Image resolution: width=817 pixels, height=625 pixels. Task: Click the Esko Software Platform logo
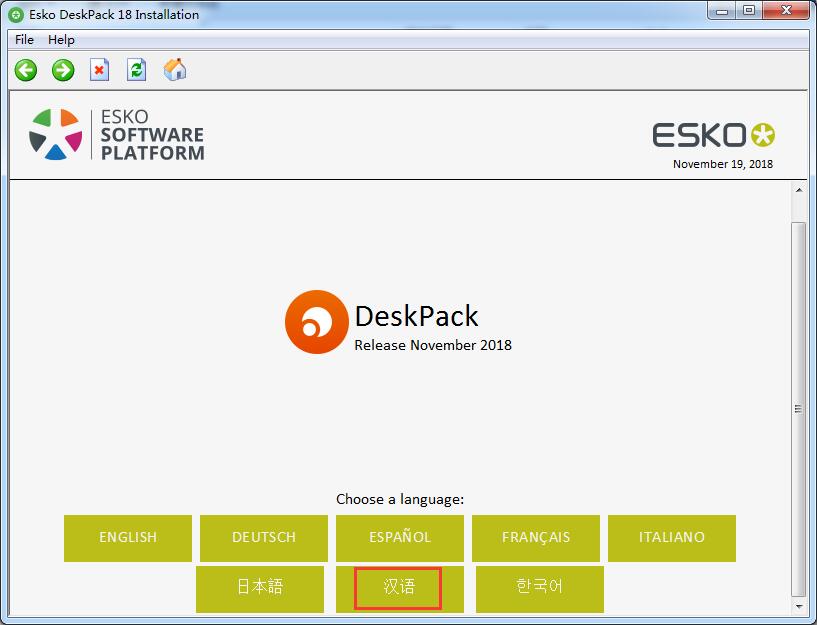click(x=117, y=134)
